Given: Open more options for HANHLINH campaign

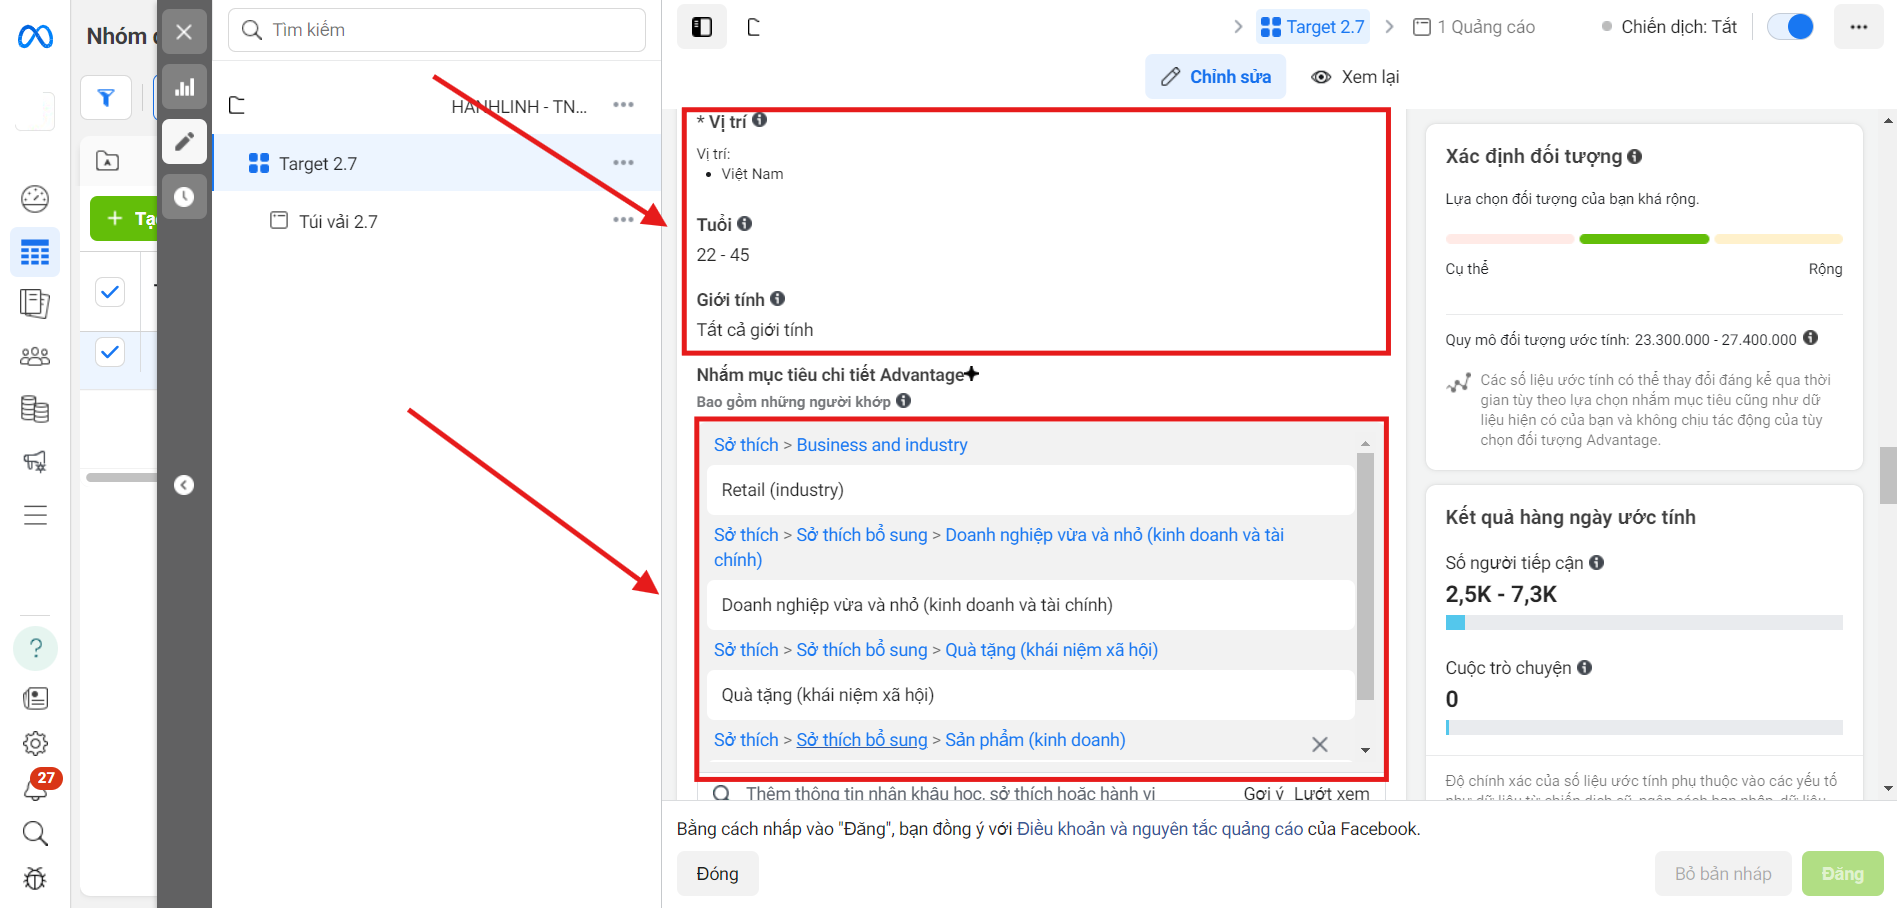Looking at the screenshot, I should point(623,105).
